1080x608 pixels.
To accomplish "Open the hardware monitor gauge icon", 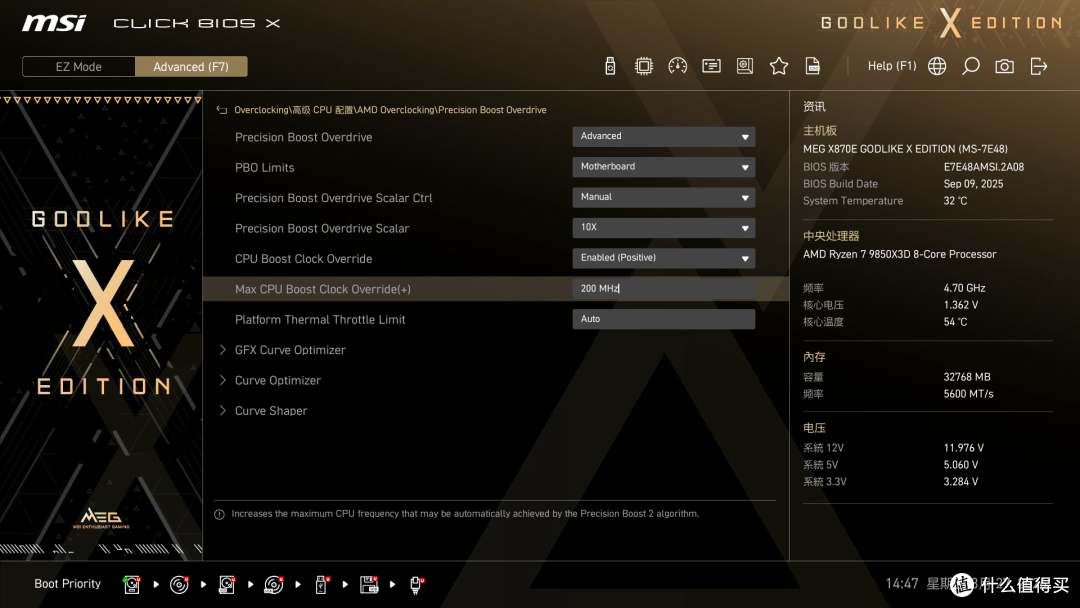I will pyautogui.click(x=678, y=66).
